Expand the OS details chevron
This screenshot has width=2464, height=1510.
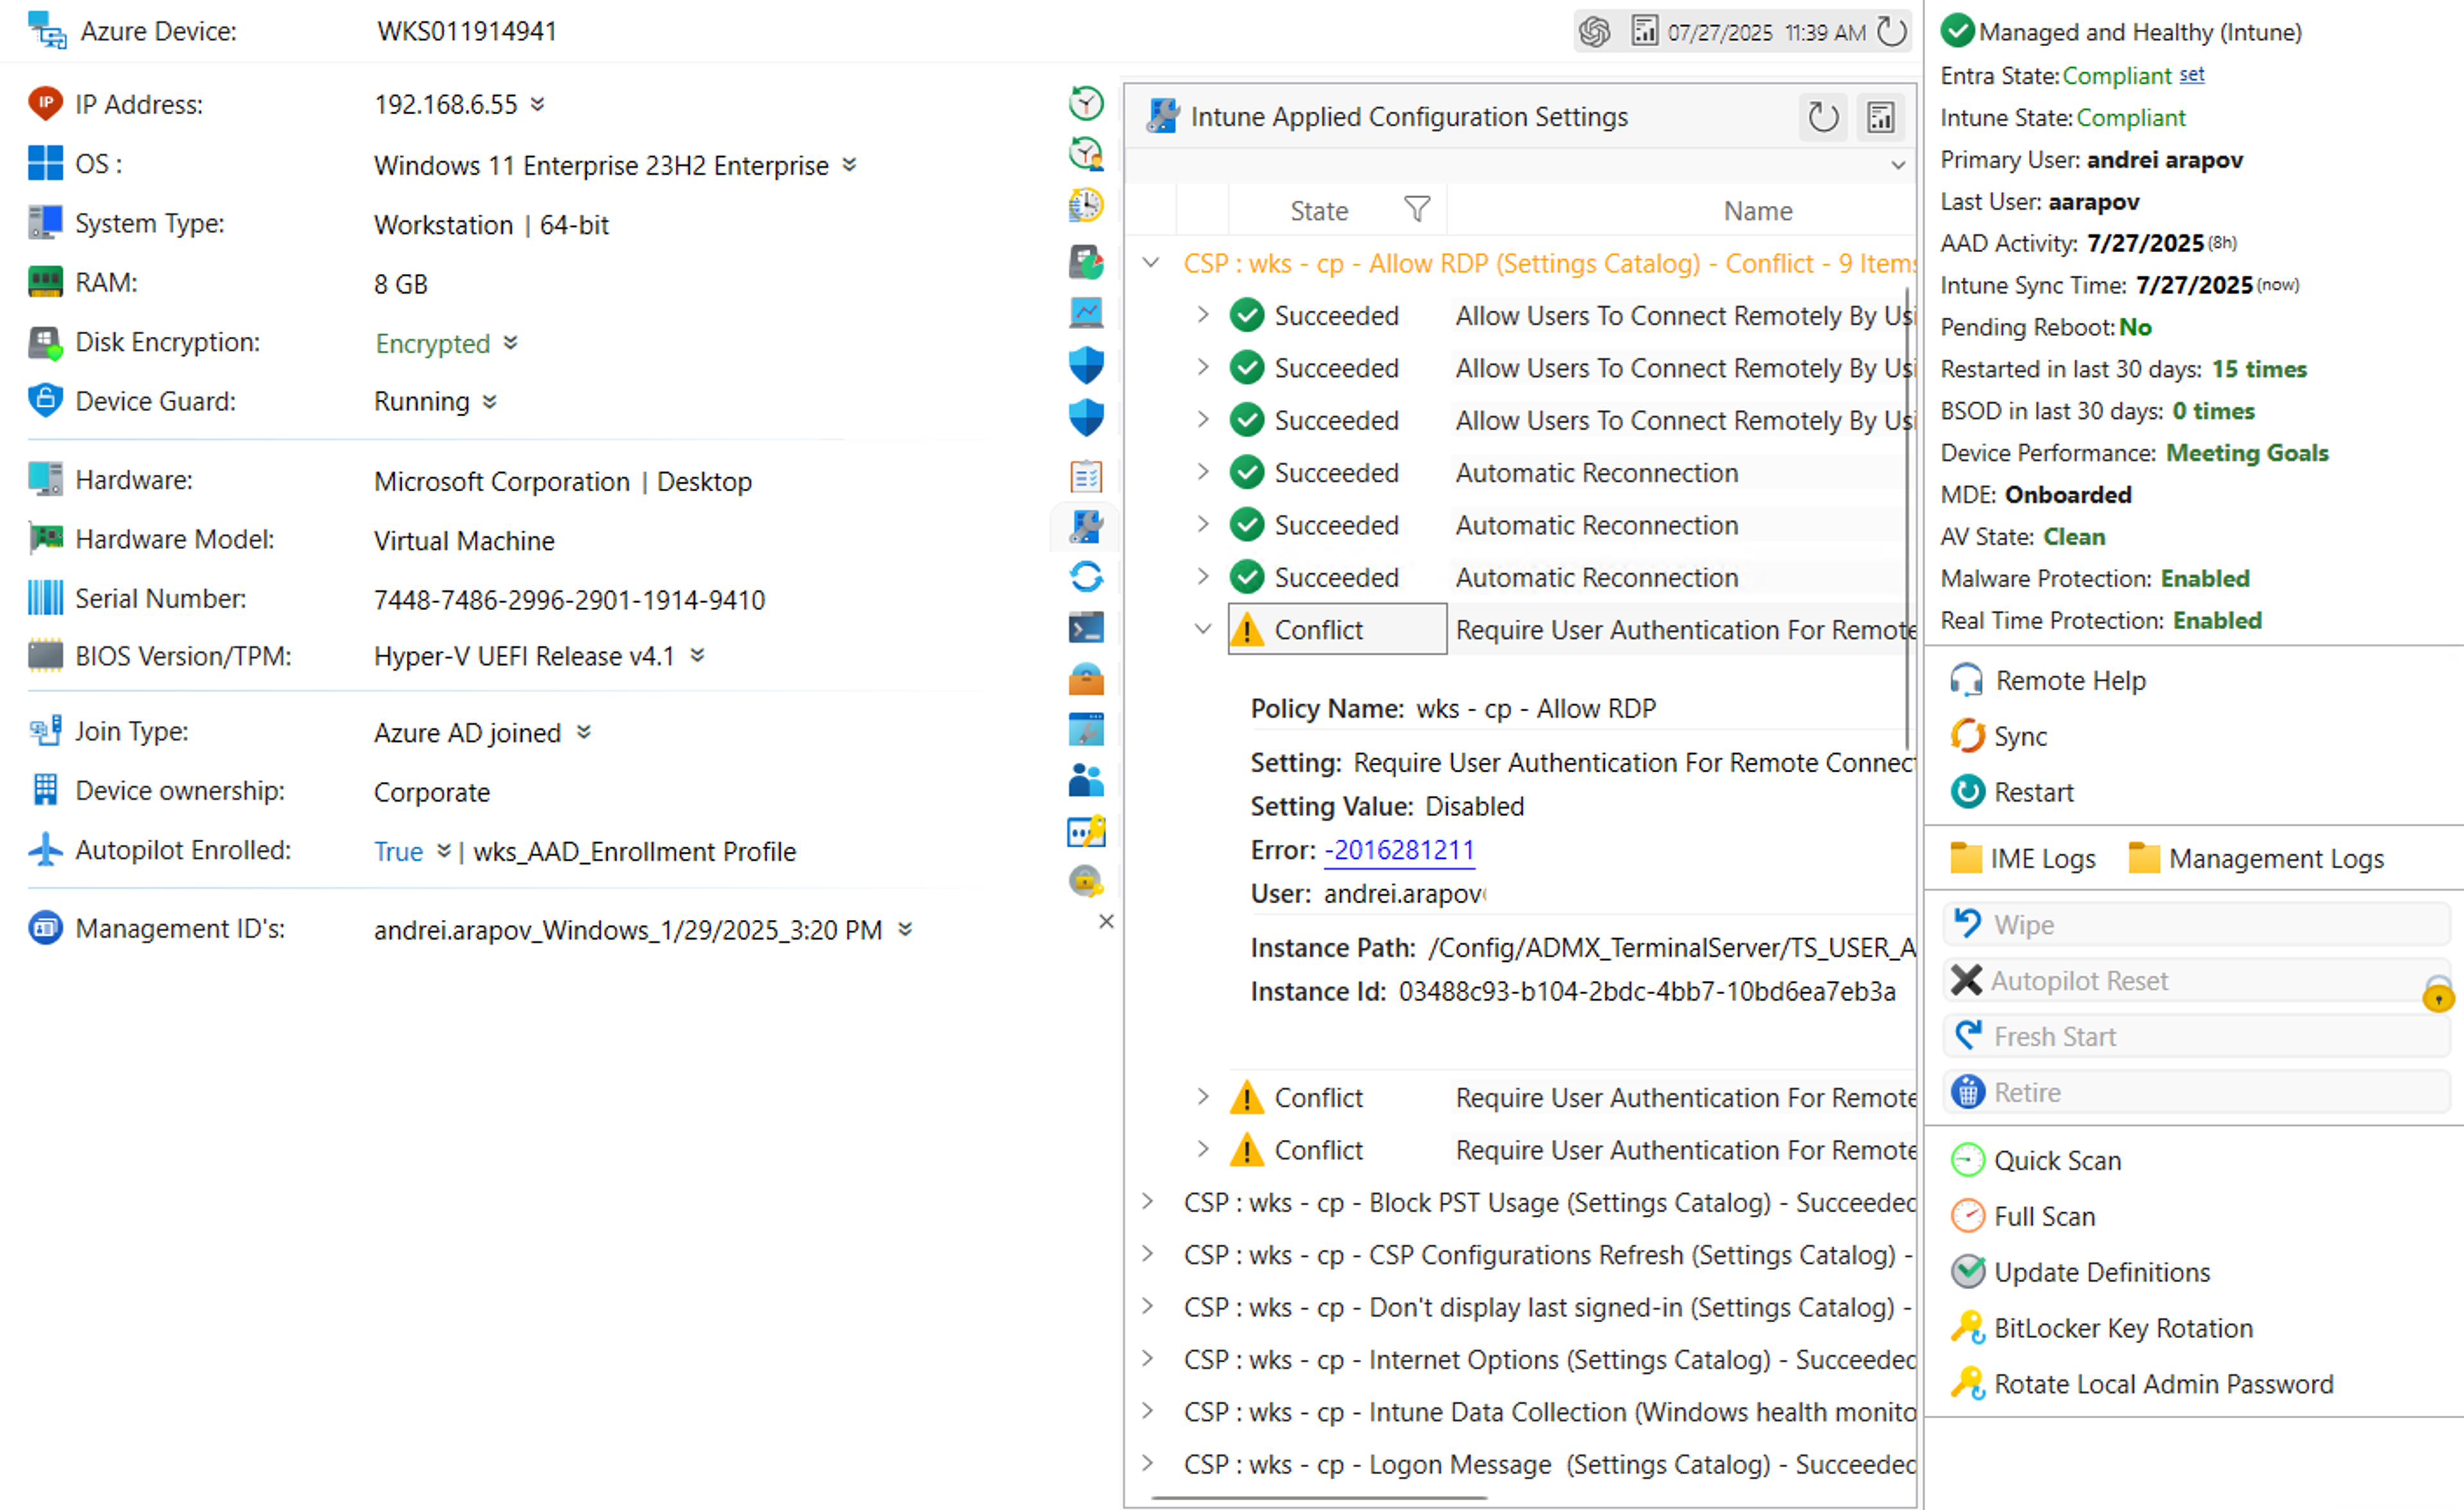(849, 164)
